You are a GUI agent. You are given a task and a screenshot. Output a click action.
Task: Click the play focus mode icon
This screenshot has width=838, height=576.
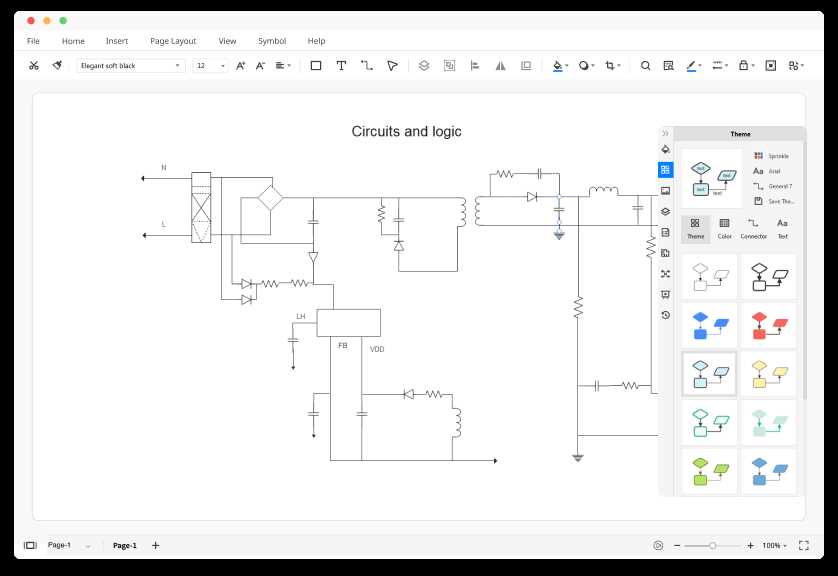point(658,546)
